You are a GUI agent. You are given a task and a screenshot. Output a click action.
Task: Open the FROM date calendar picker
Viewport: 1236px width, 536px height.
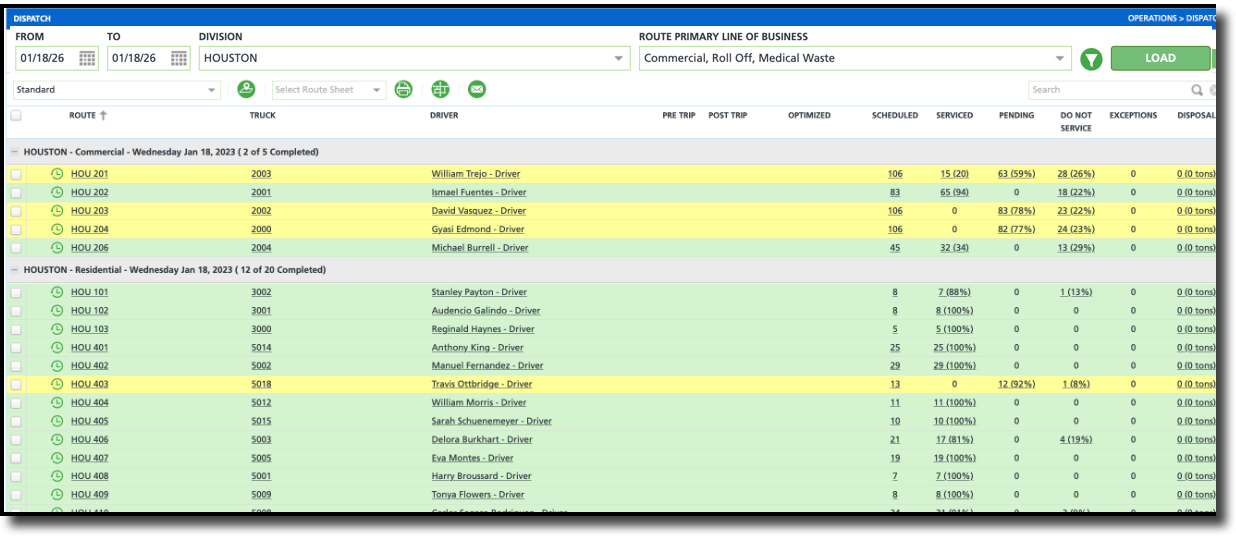(x=87, y=58)
